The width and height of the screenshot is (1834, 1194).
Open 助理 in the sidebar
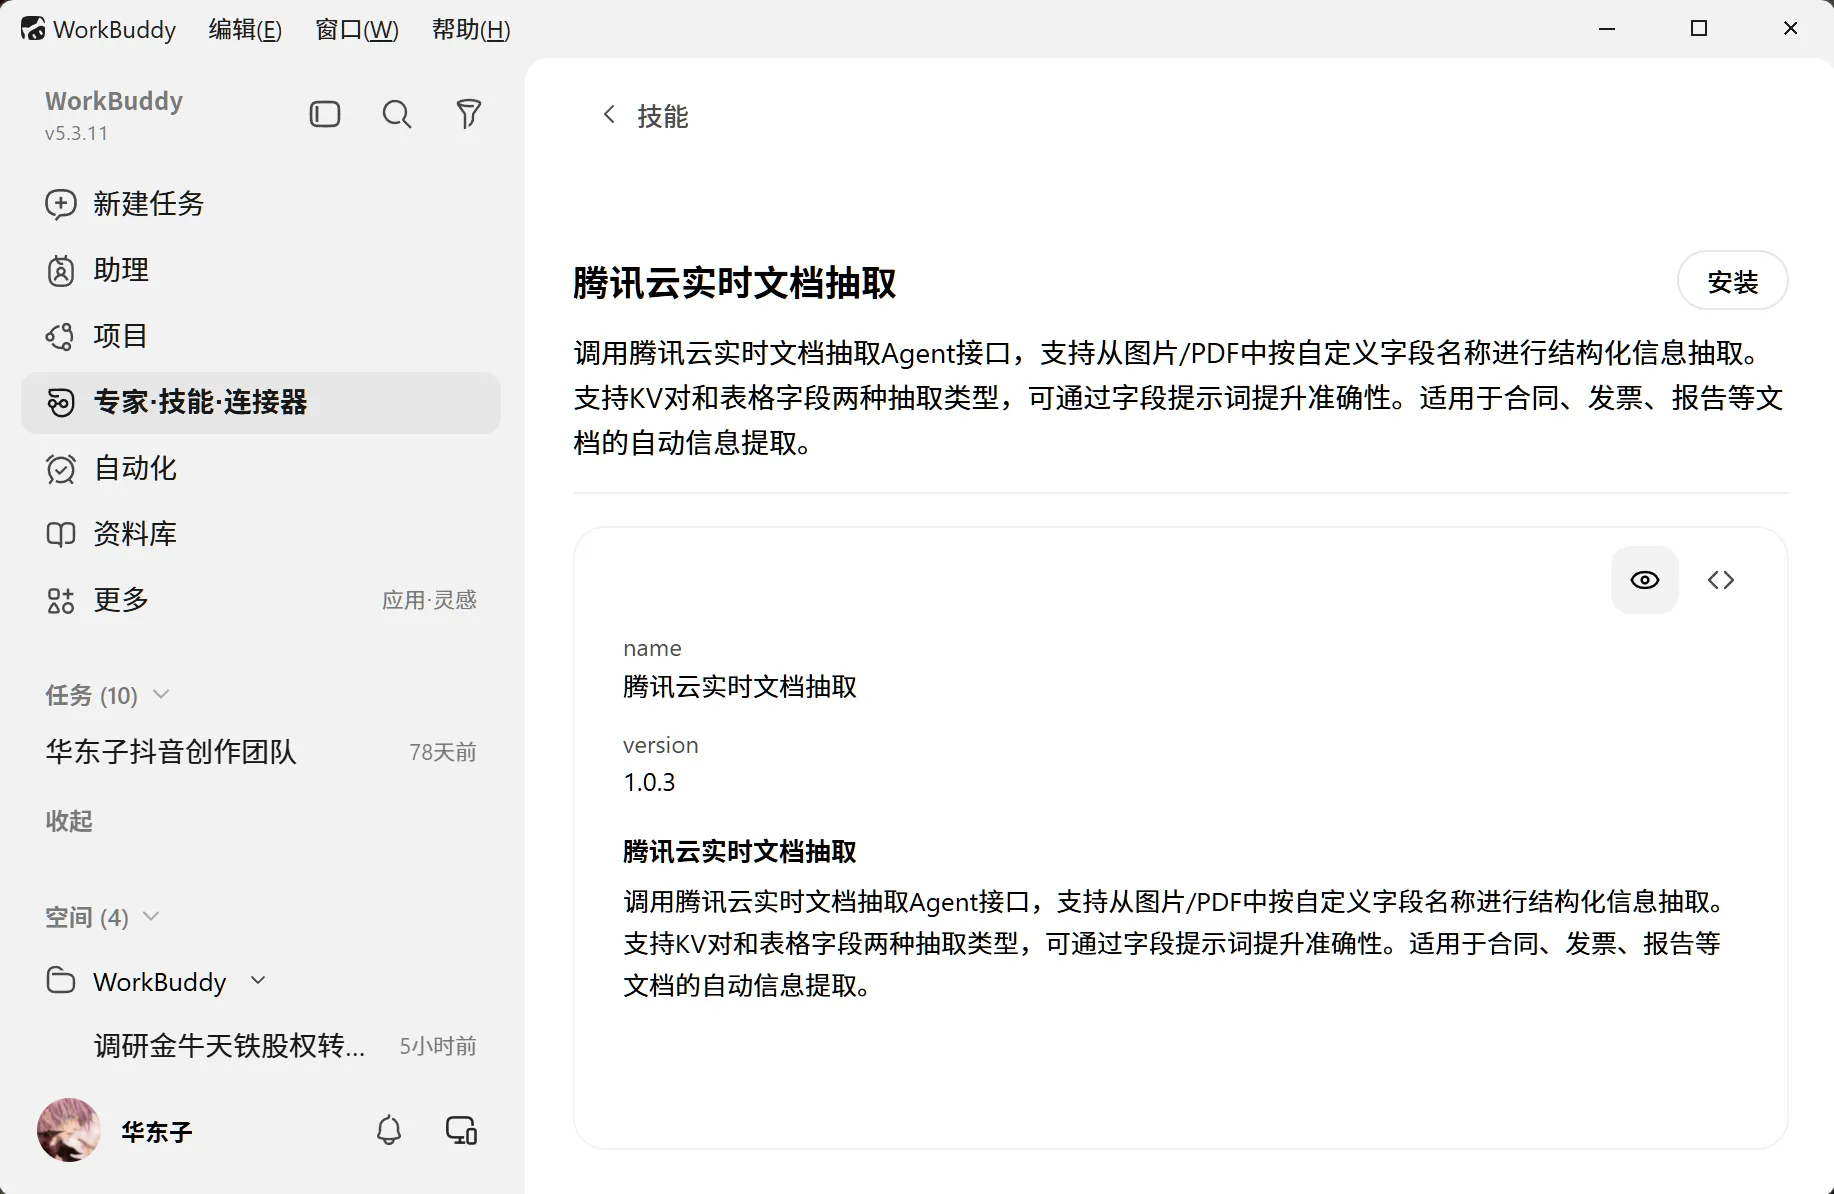(261, 270)
